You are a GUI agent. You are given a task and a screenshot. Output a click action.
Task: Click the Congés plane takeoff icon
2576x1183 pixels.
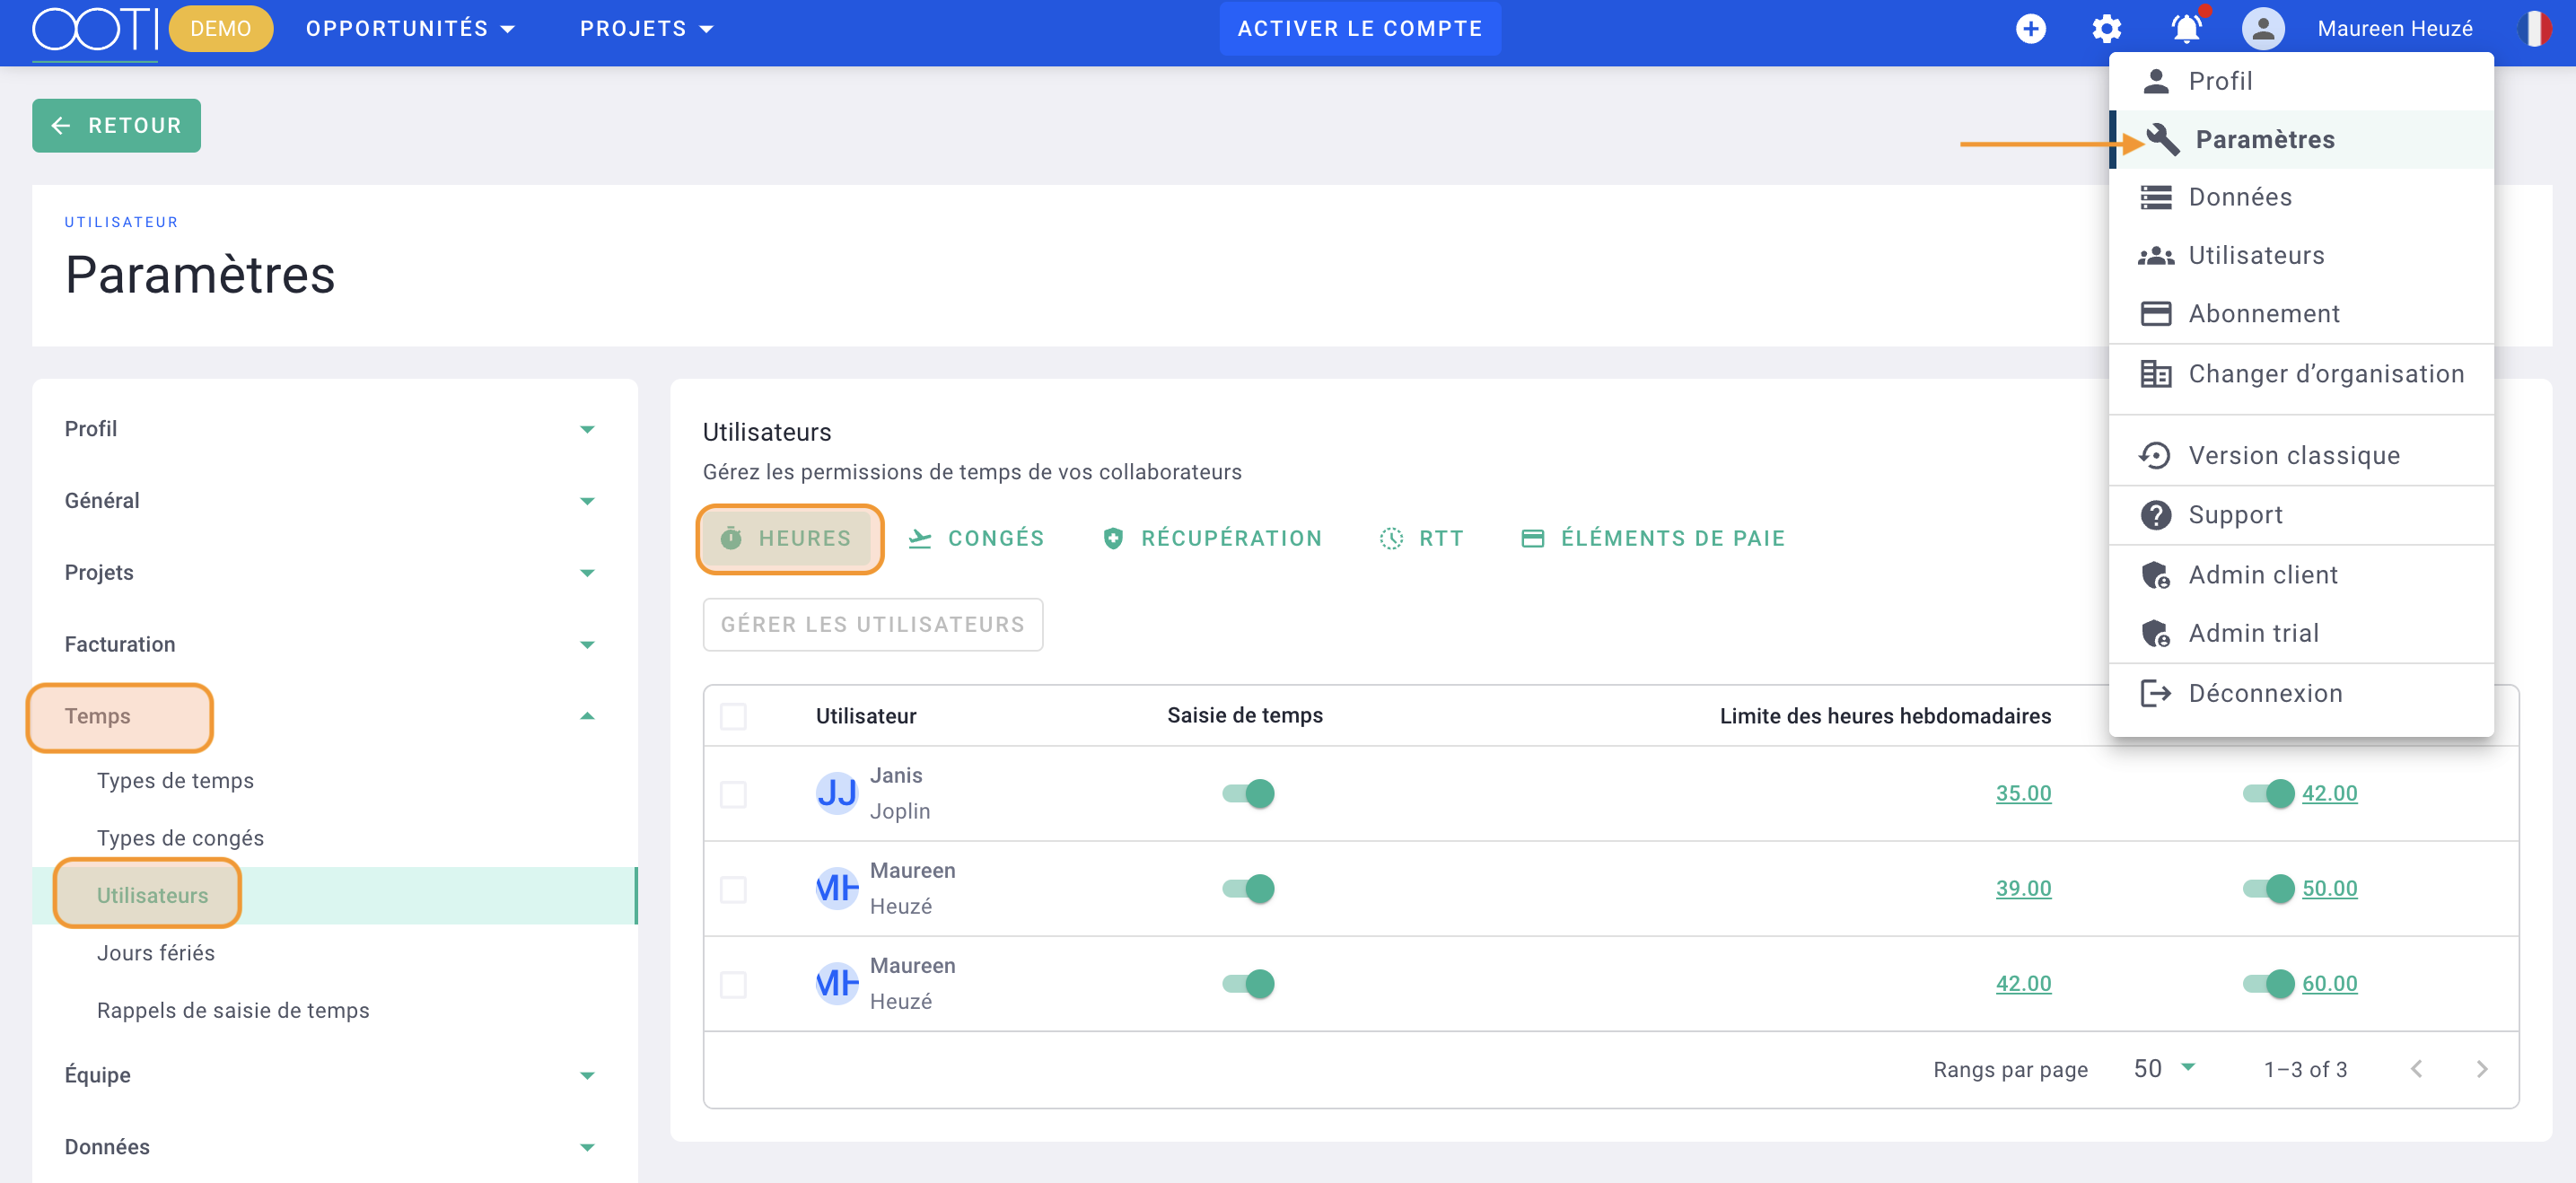pyautogui.click(x=919, y=538)
